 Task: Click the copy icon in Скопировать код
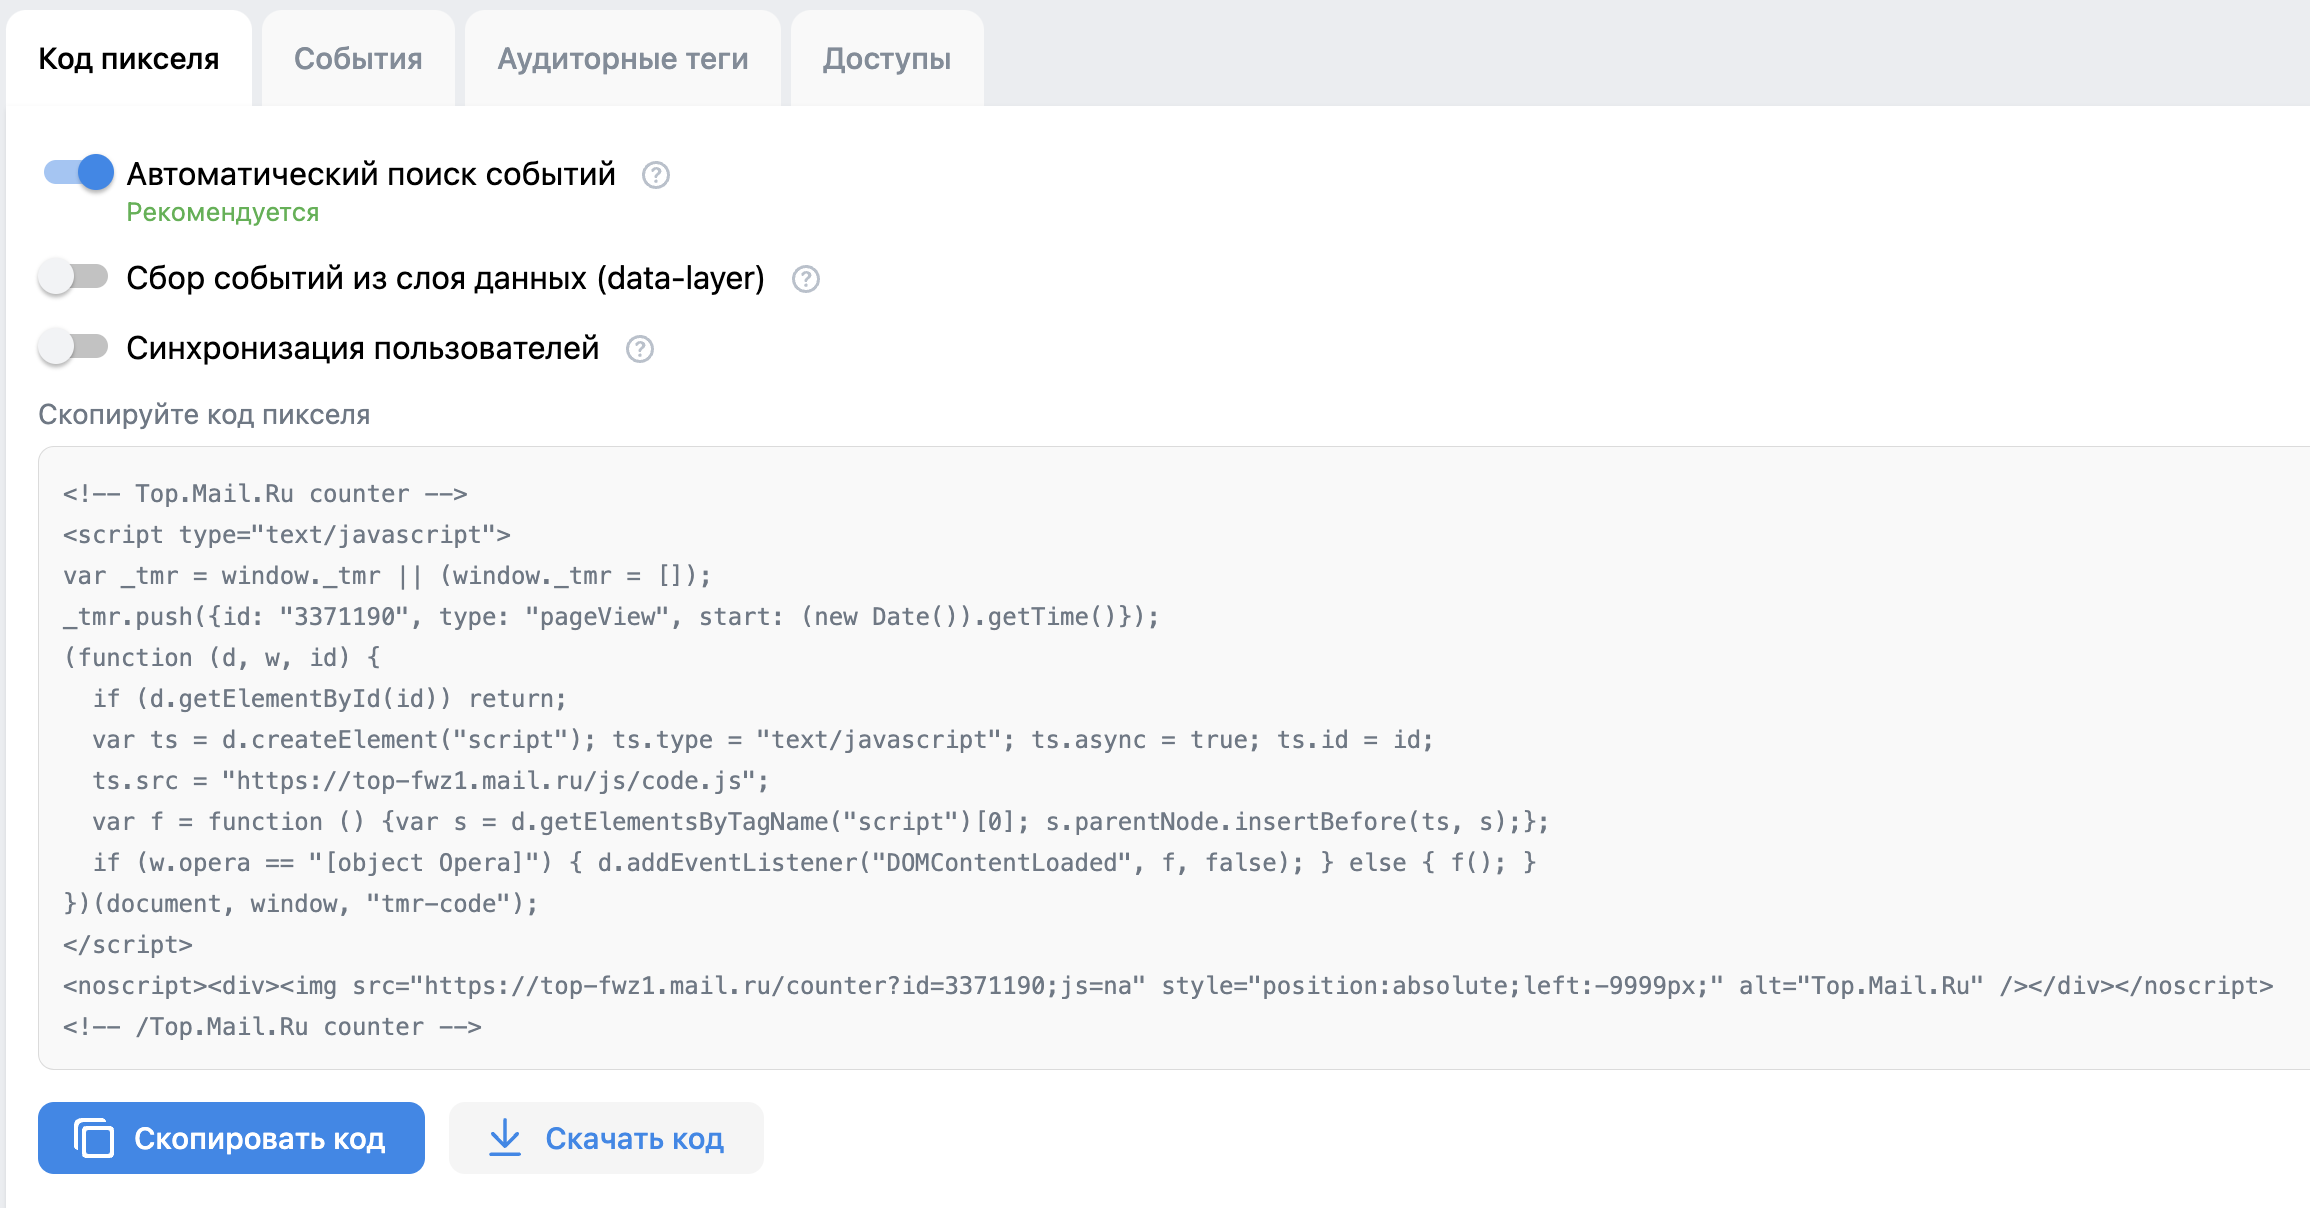[94, 1138]
